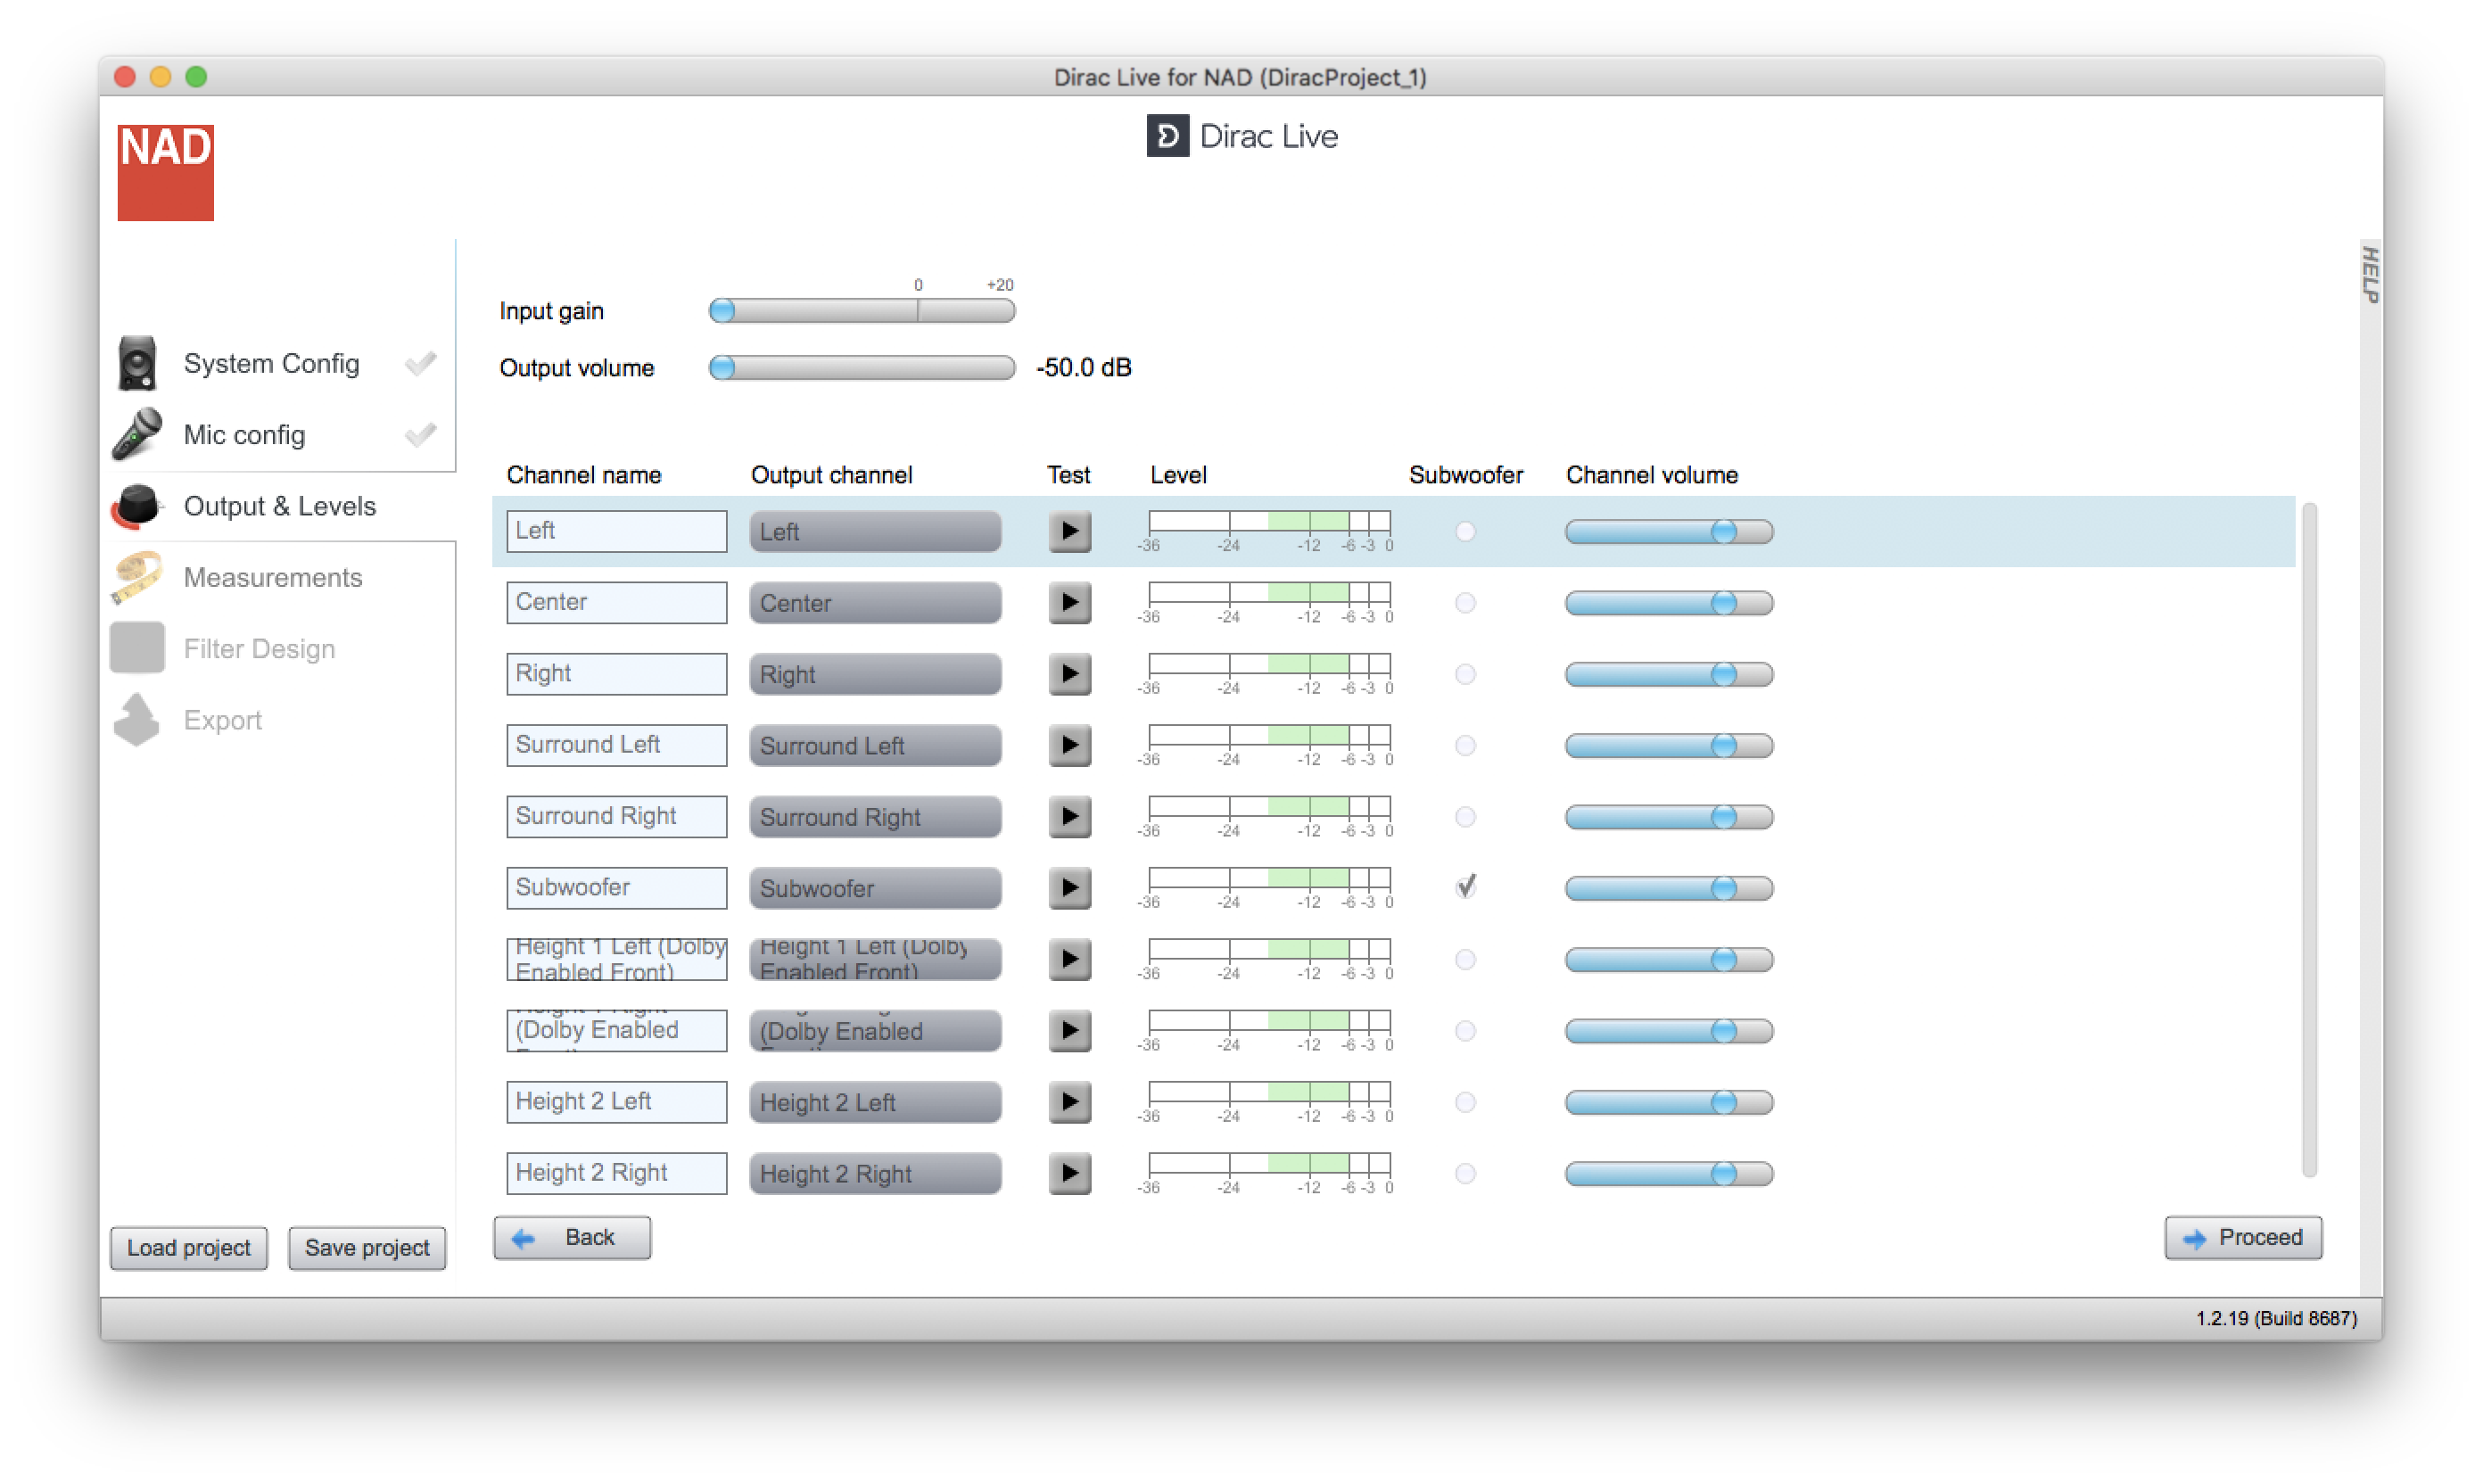2483x1484 pixels.
Task: Click the Export icon in sidebar
Action: pos(137,720)
